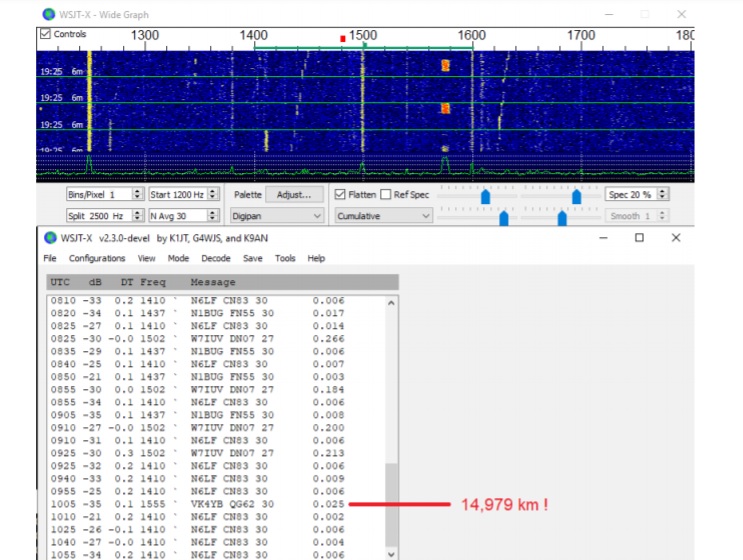The height and width of the screenshot is (560, 743).
Task: Click the WSJT-X Wide Graph globe icon
Action: 48,14
